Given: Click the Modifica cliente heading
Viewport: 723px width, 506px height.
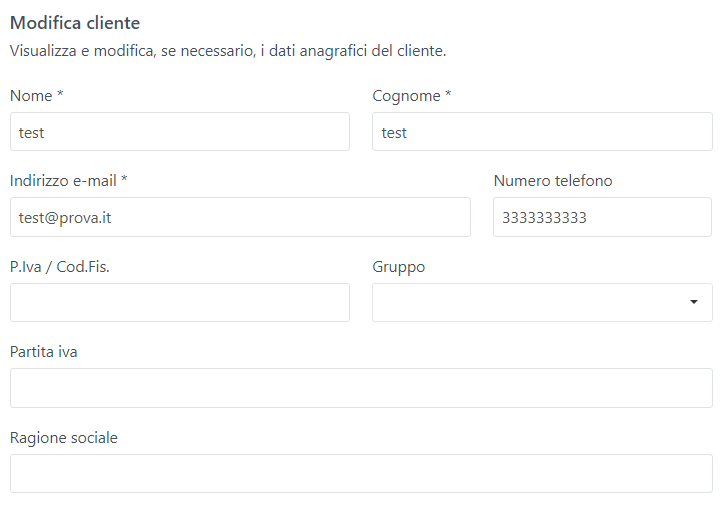Looking at the screenshot, I should tap(75, 22).
